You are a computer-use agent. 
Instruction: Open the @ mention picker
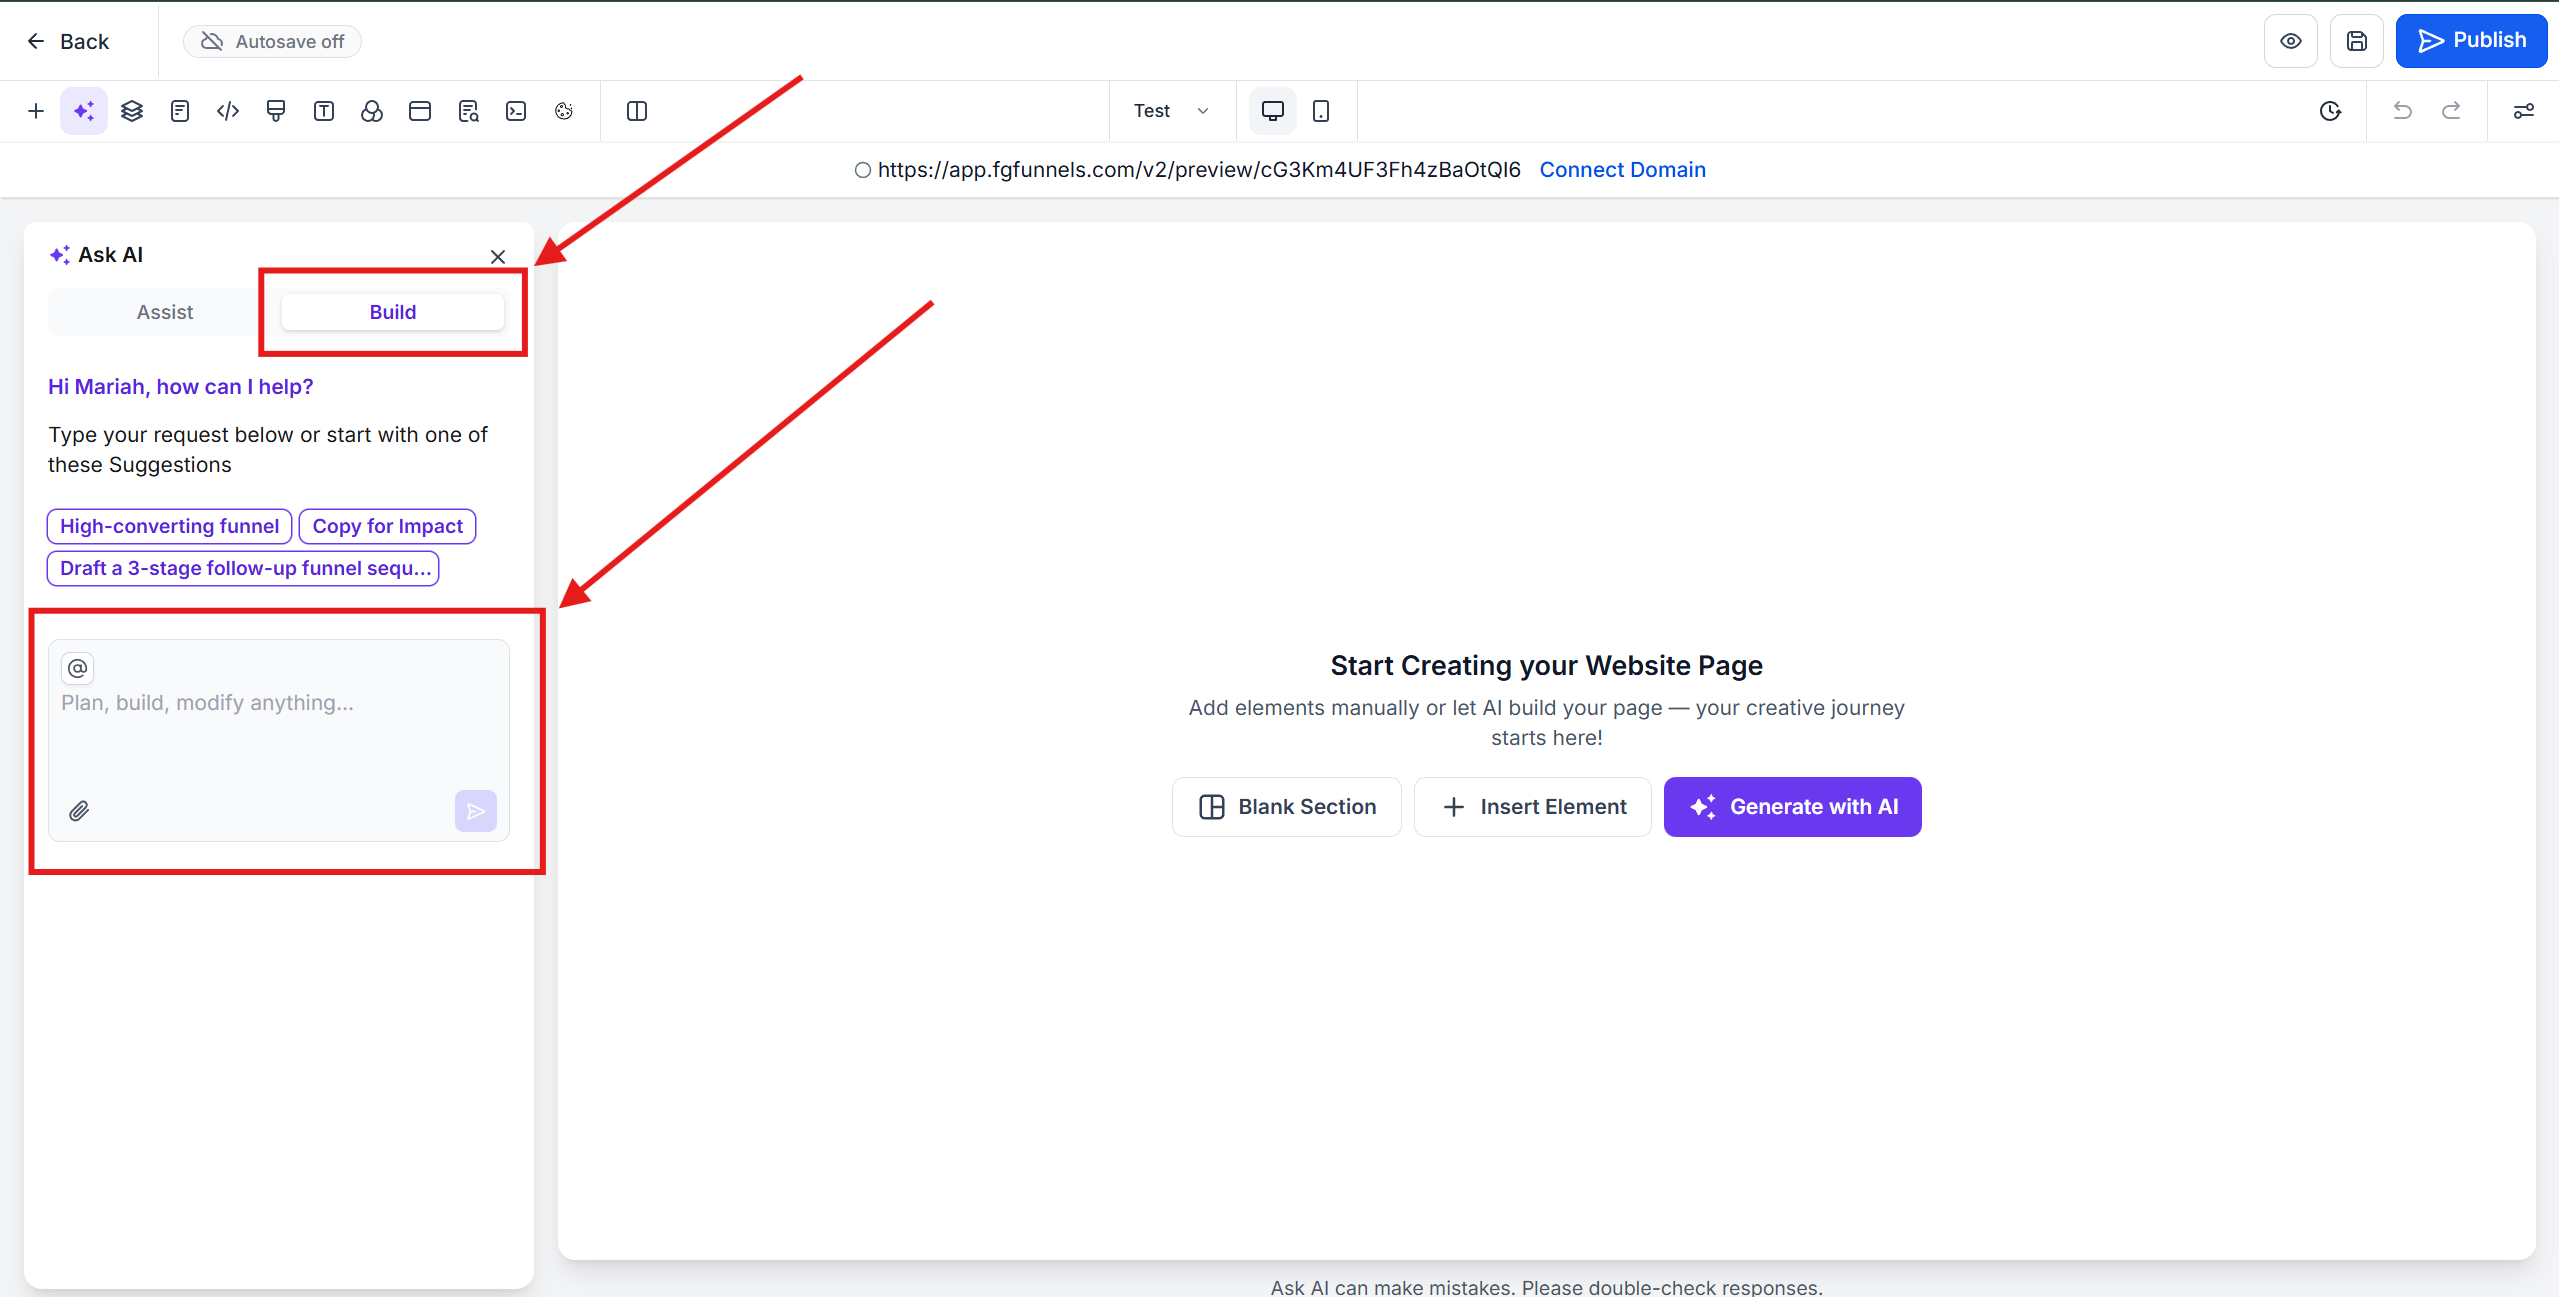coord(78,668)
